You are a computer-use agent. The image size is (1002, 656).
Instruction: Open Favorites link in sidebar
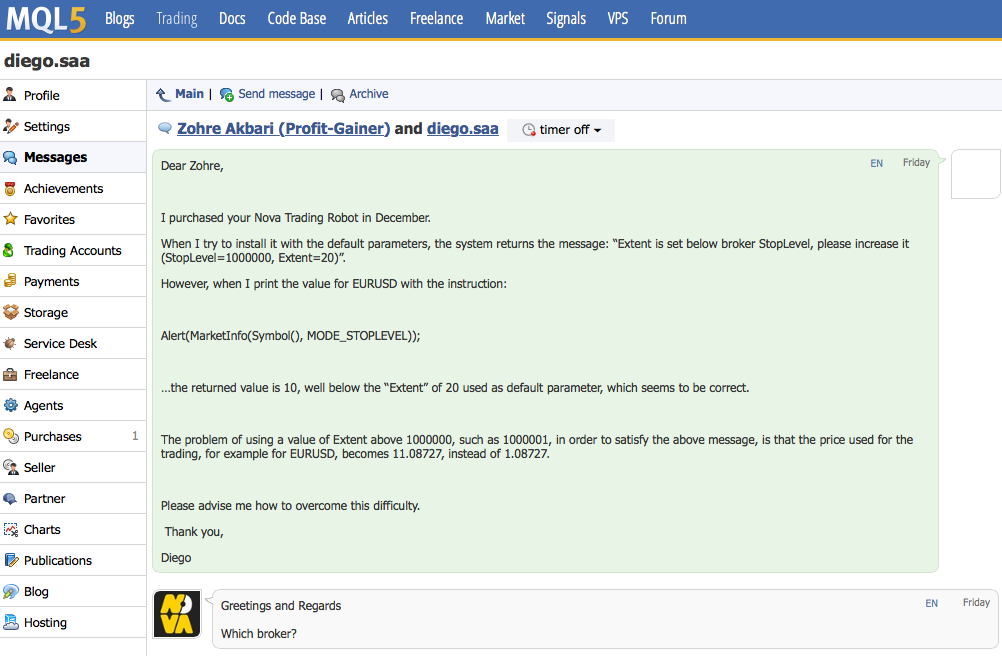click(x=49, y=219)
